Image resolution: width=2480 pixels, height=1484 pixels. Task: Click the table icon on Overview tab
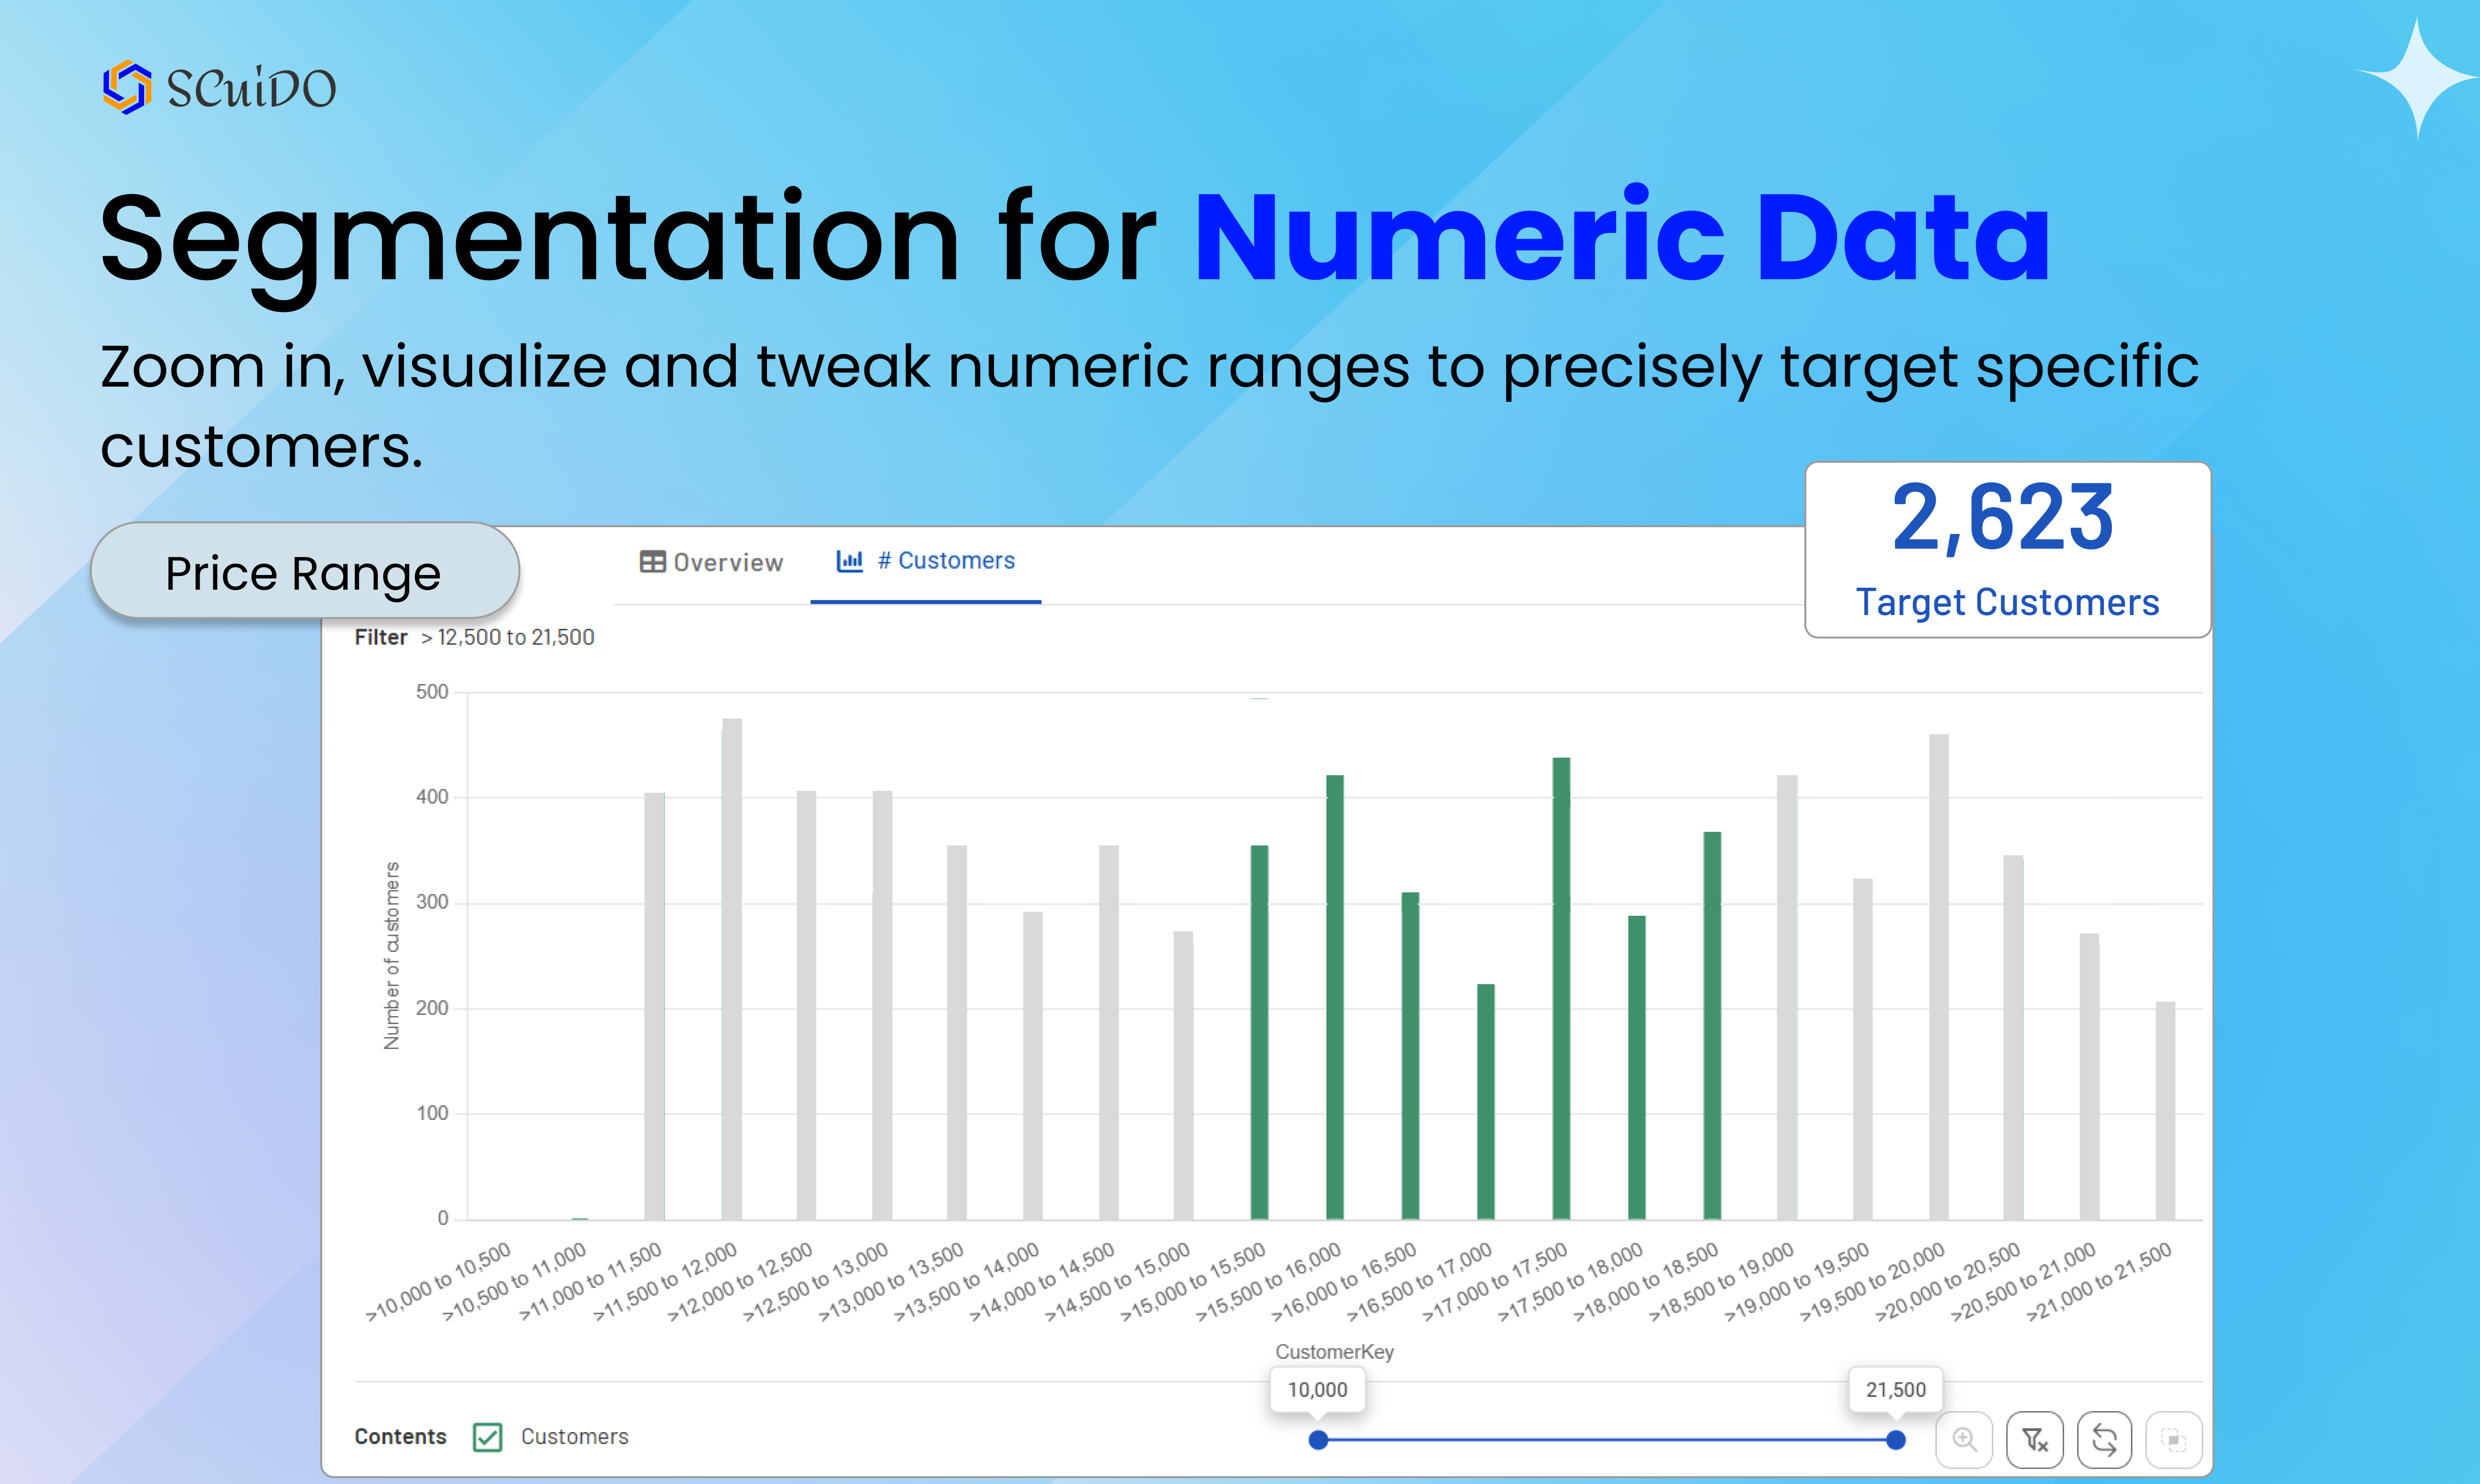click(652, 562)
